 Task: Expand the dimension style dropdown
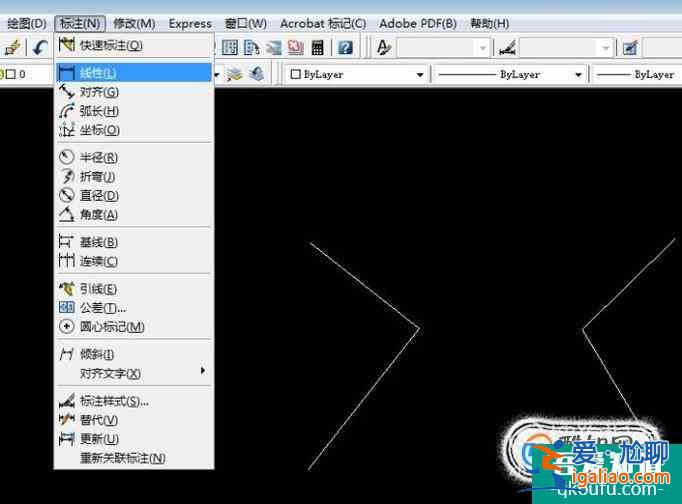[605, 48]
